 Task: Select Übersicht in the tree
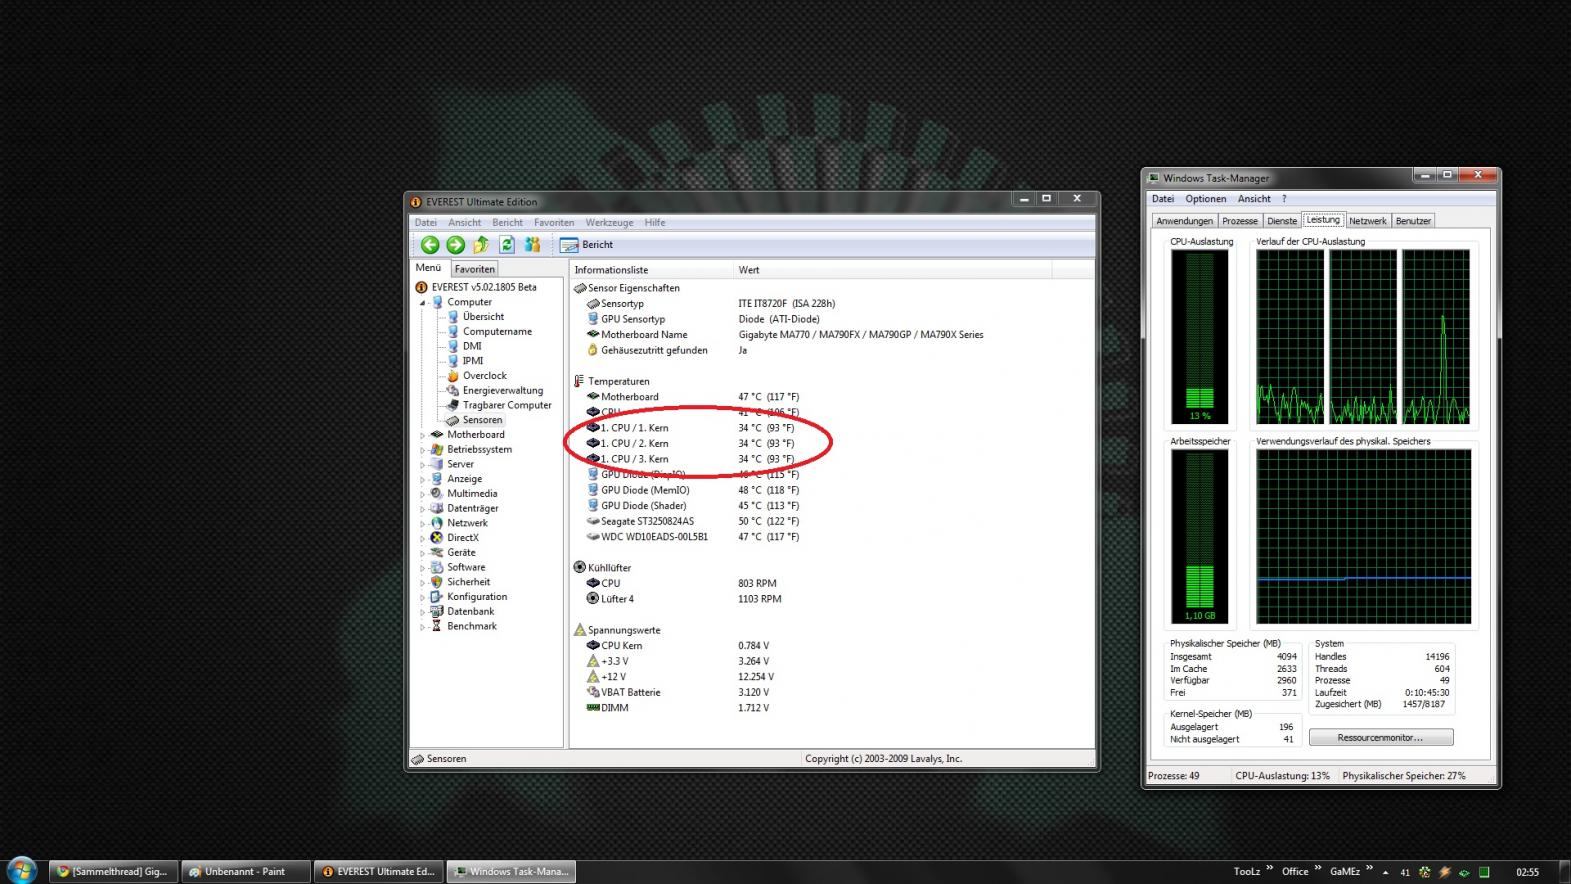coord(483,317)
